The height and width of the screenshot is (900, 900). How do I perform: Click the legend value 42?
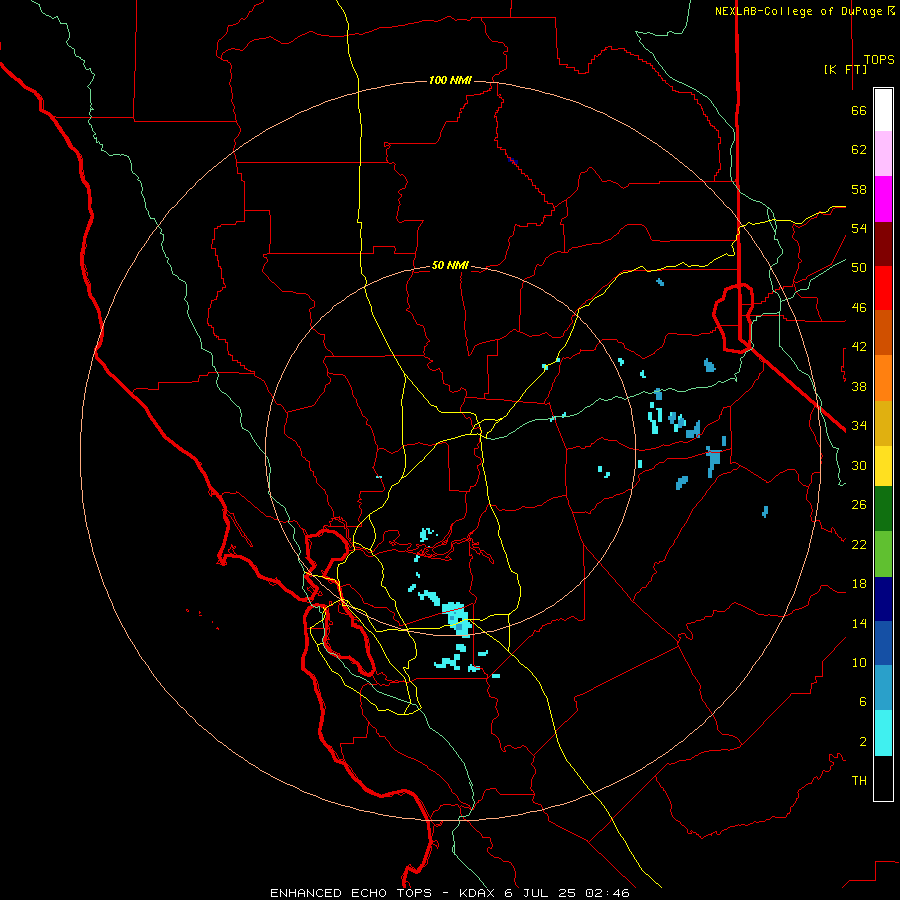(x=859, y=347)
